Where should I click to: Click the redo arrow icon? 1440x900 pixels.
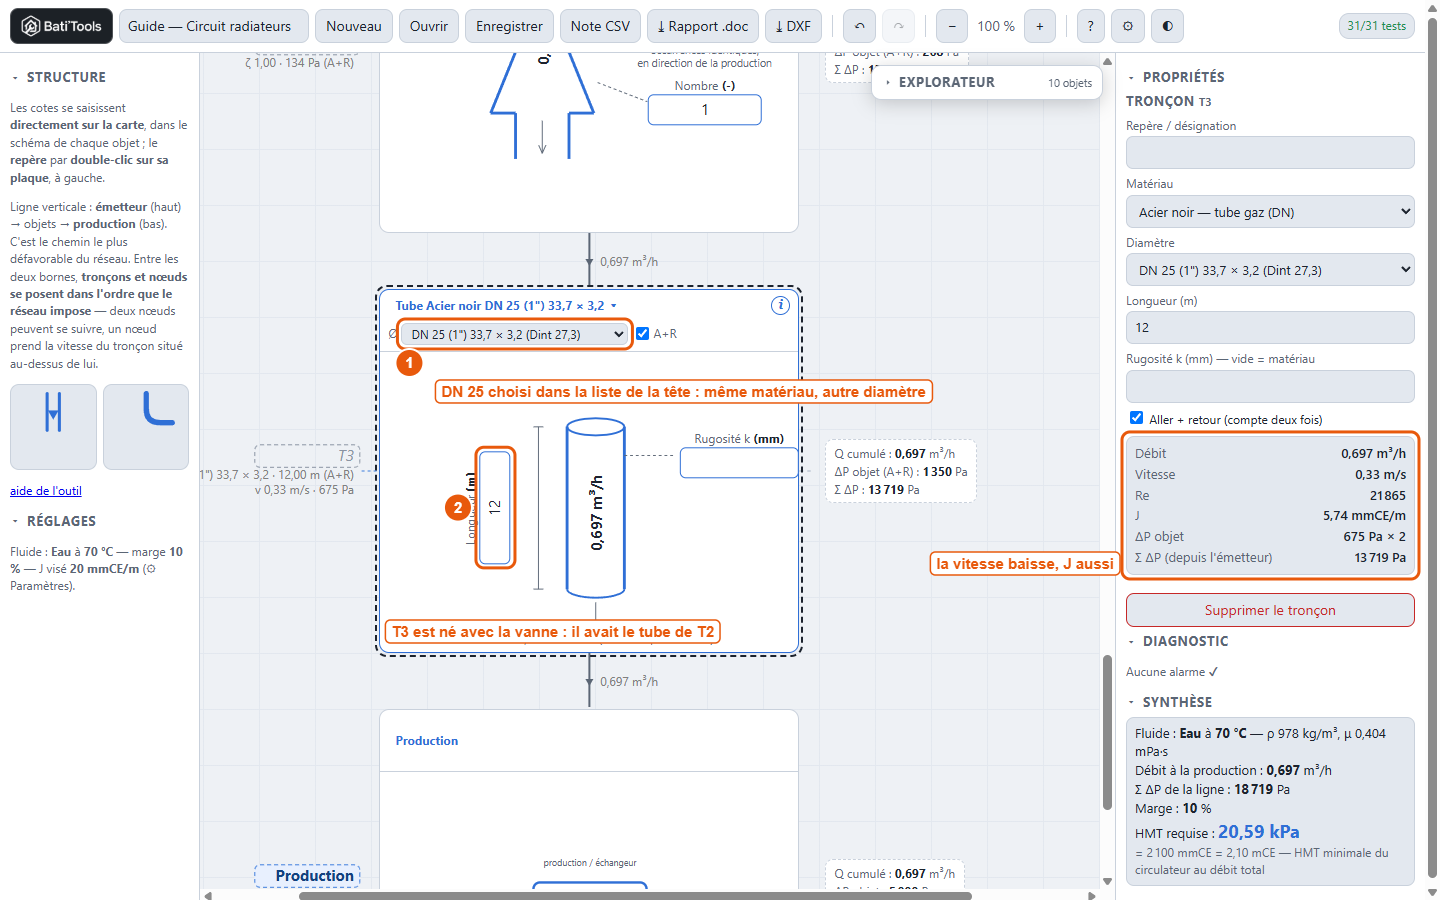click(898, 26)
